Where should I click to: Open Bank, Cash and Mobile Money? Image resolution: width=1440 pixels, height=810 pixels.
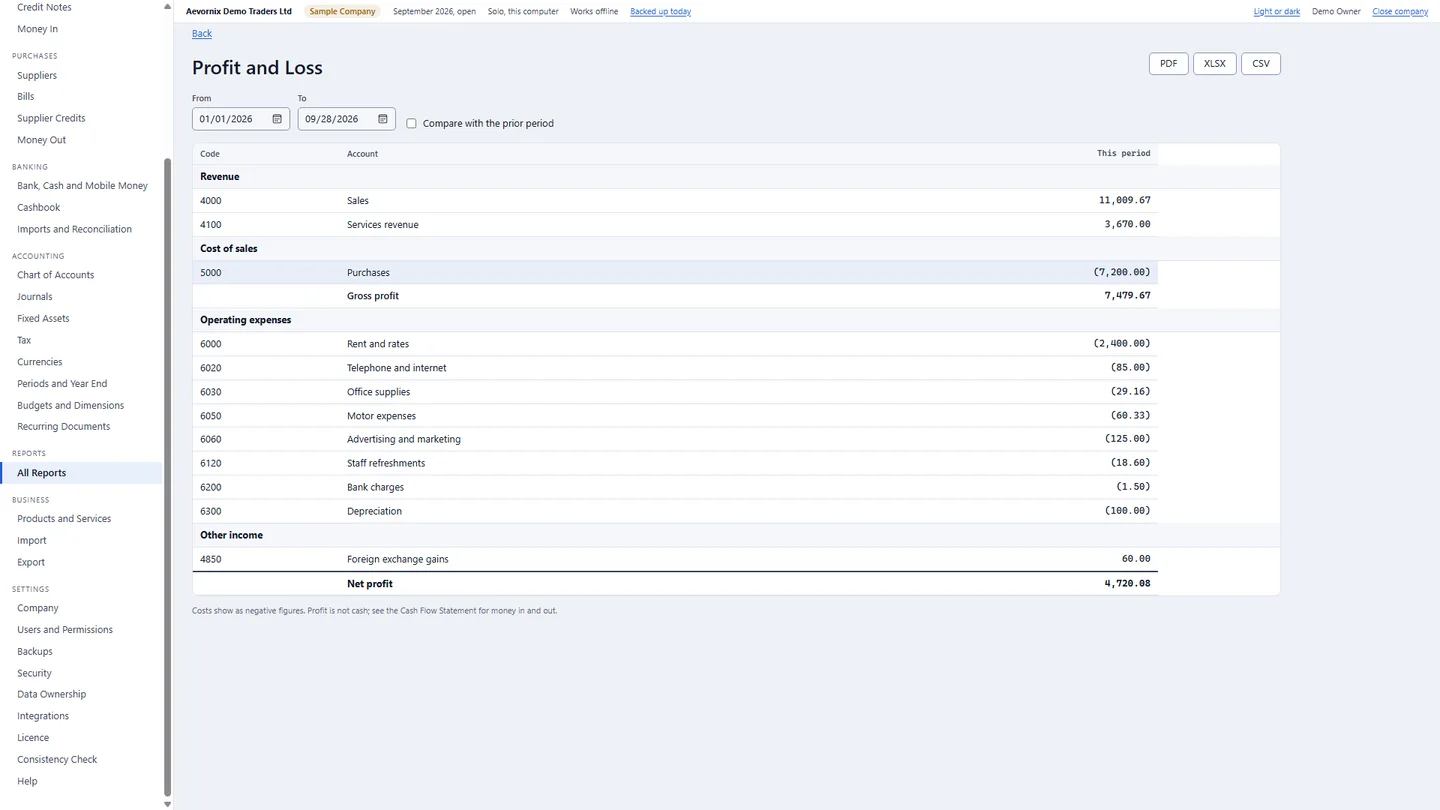coord(82,186)
